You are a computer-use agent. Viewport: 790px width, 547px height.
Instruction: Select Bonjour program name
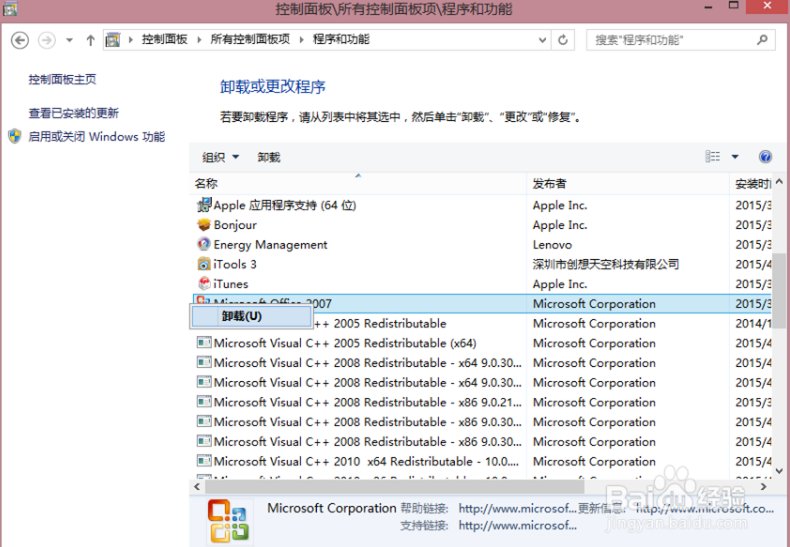coord(235,225)
